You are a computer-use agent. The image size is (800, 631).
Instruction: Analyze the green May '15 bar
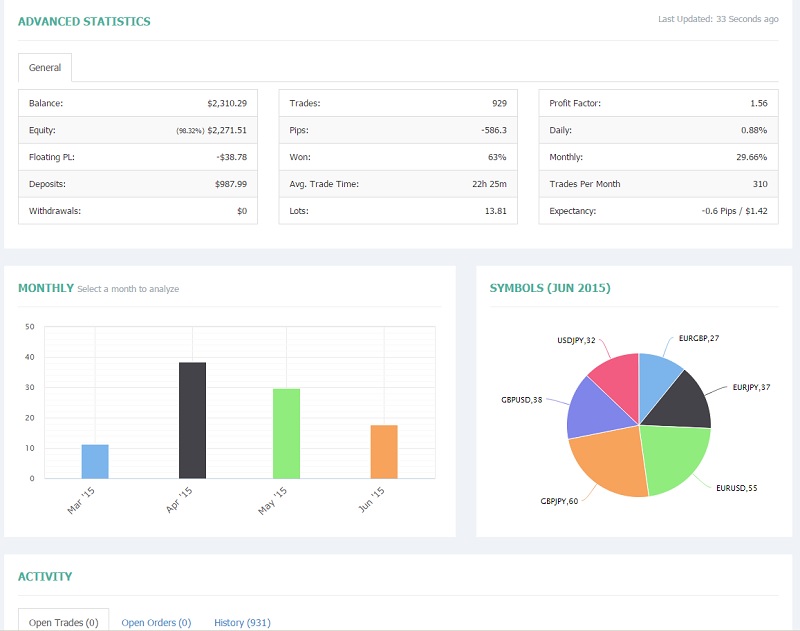point(287,433)
